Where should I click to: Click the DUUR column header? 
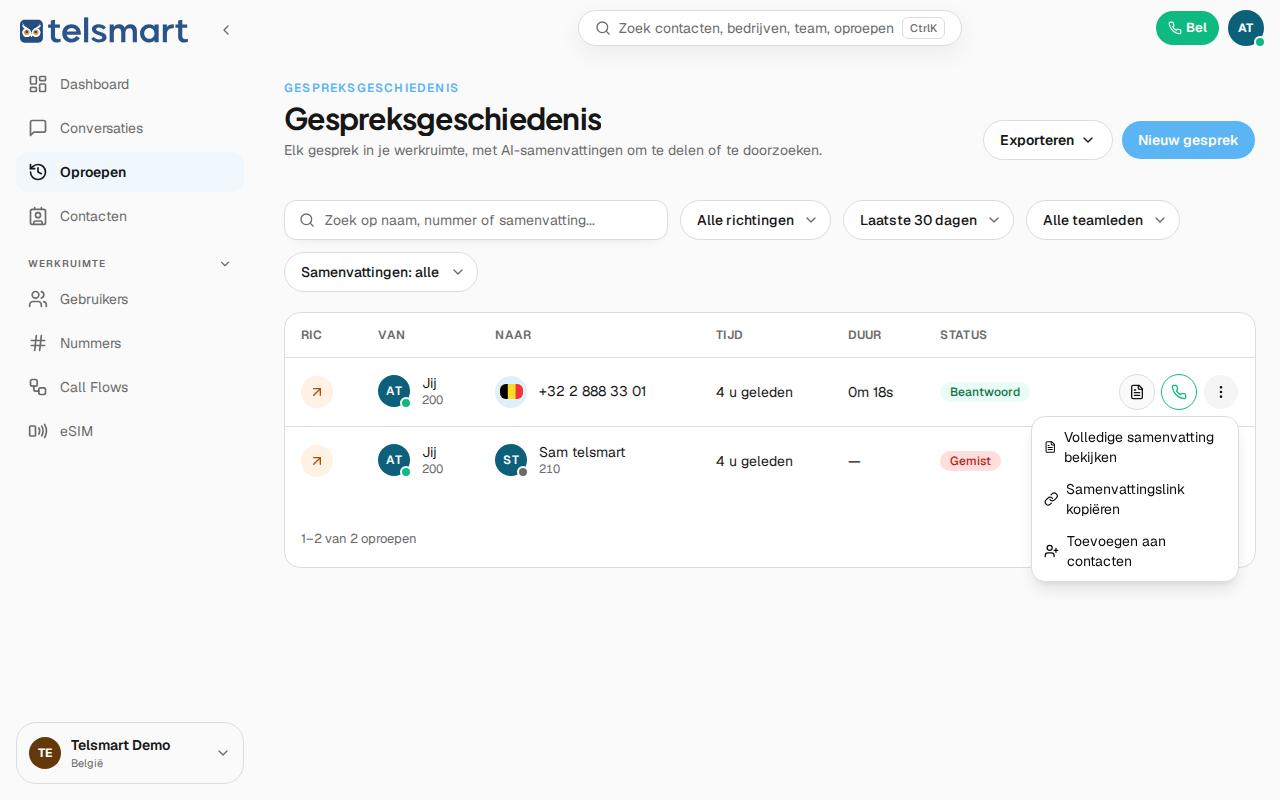pos(865,335)
